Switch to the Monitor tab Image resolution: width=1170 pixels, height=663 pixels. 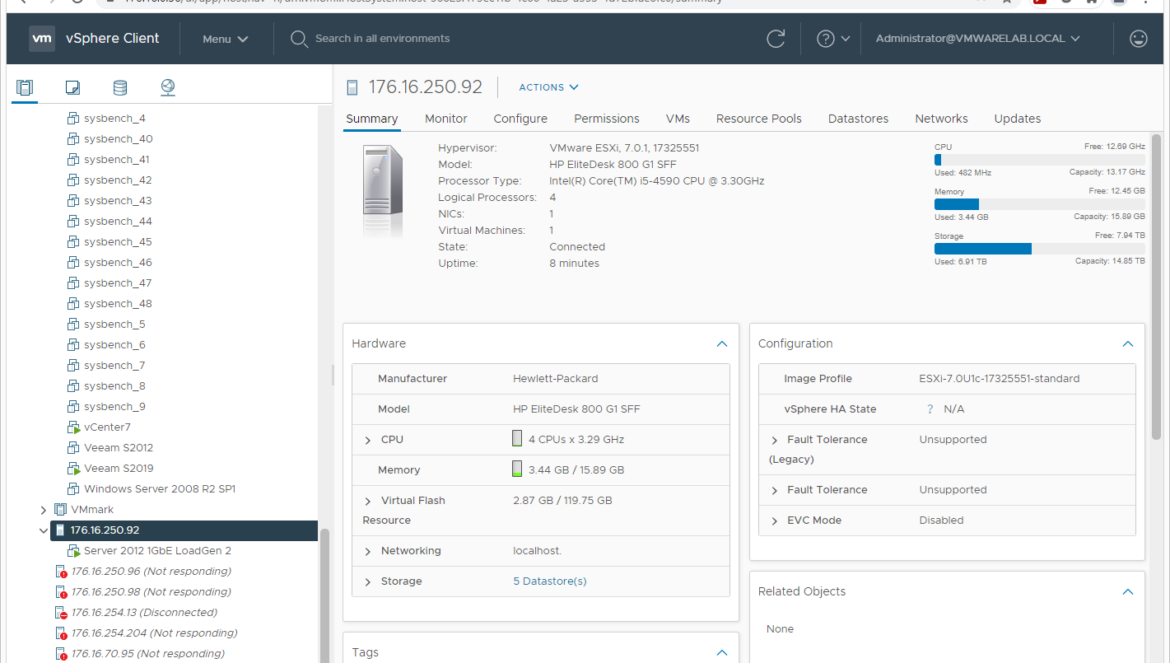pos(445,119)
